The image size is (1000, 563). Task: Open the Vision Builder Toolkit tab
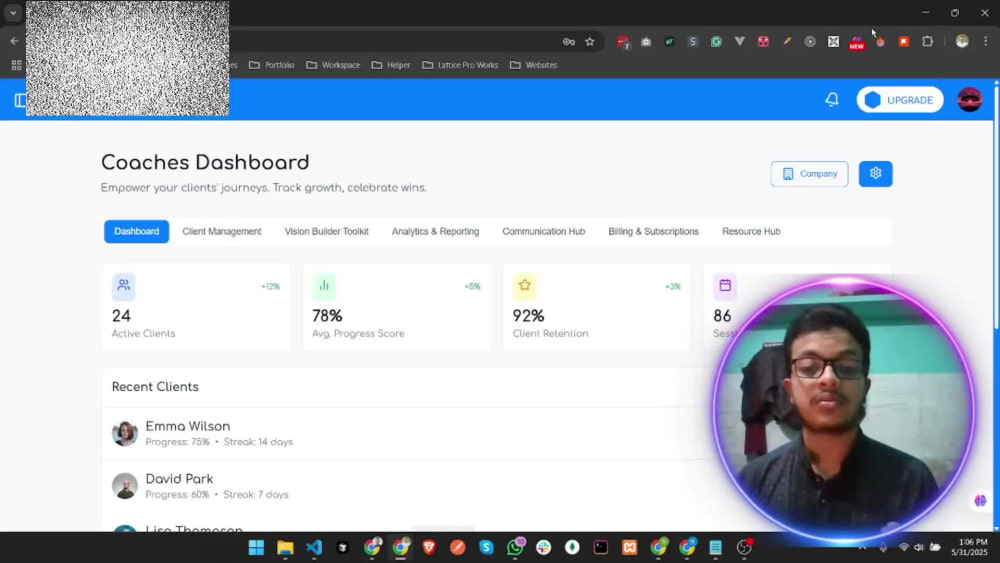pos(327,231)
